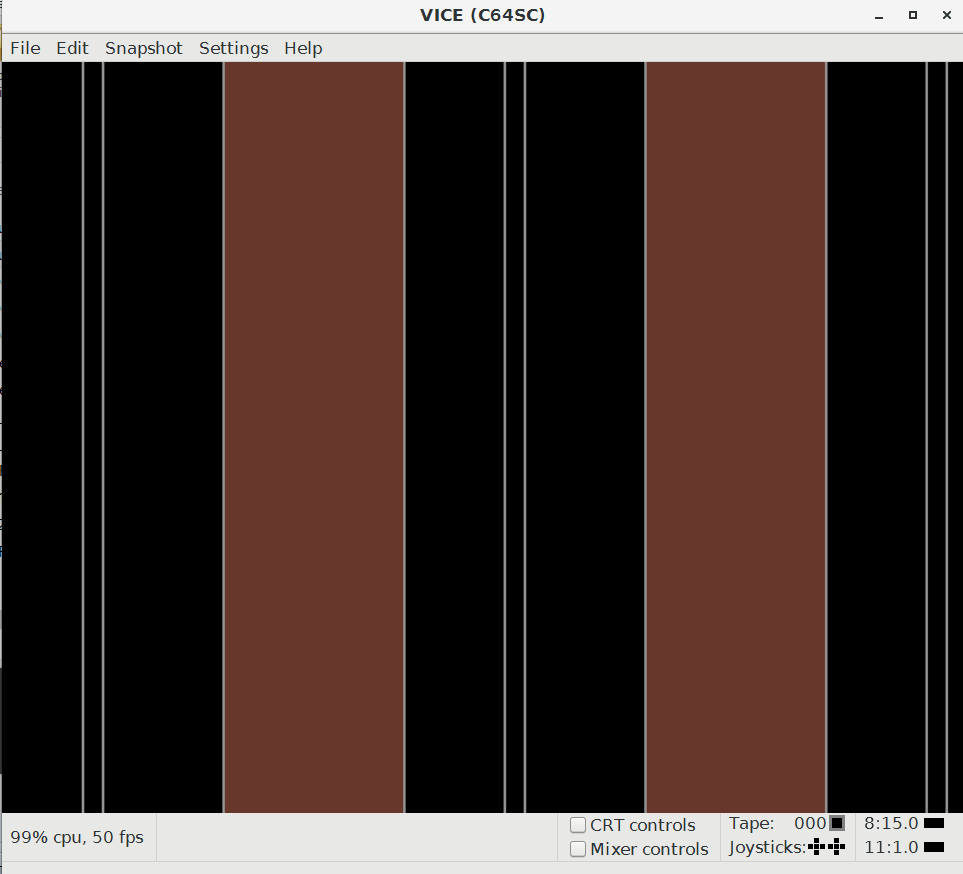Click the second joystick indicator icon
The height and width of the screenshot is (874, 963).
point(836,848)
